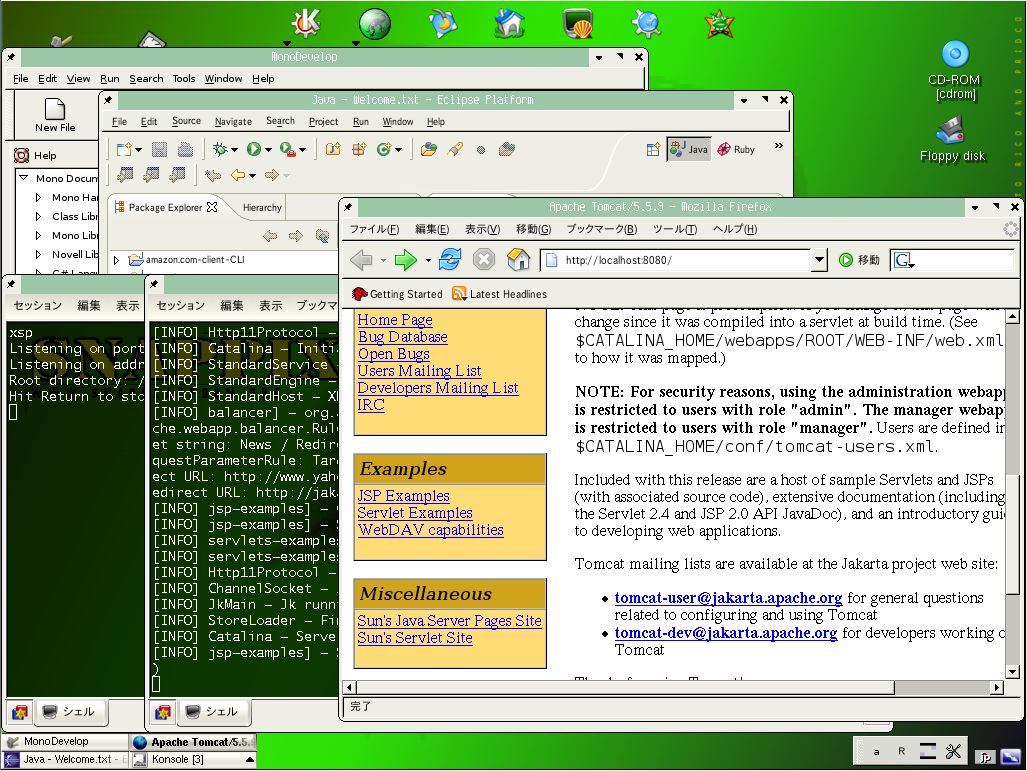Click Firefox vertical scrollbar down arrow

[1013, 671]
